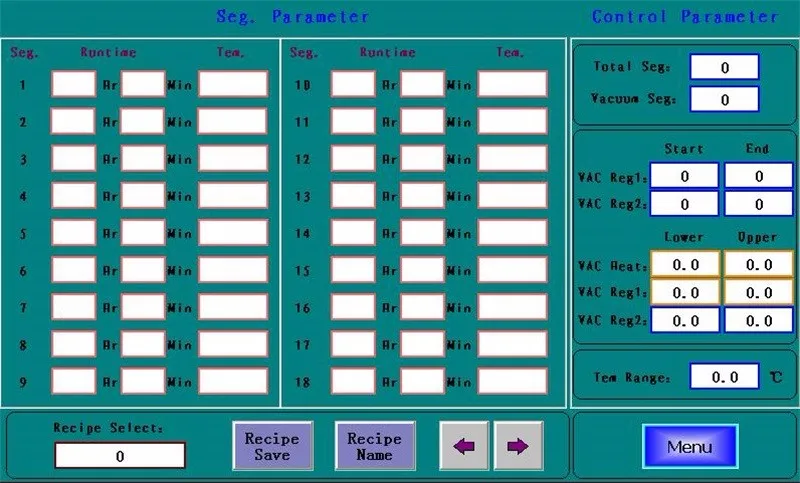Click the left arrow page button

click(x=464, y=446)
